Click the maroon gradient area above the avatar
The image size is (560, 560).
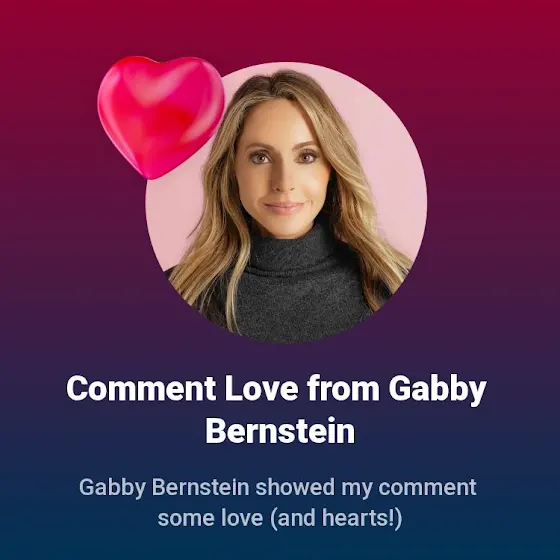[x=280, y=29]
